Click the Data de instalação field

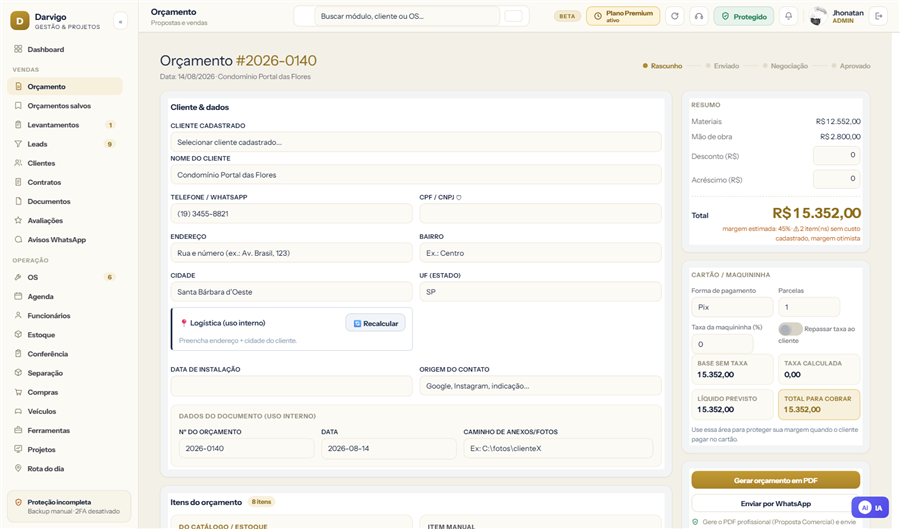coord(291,386)
